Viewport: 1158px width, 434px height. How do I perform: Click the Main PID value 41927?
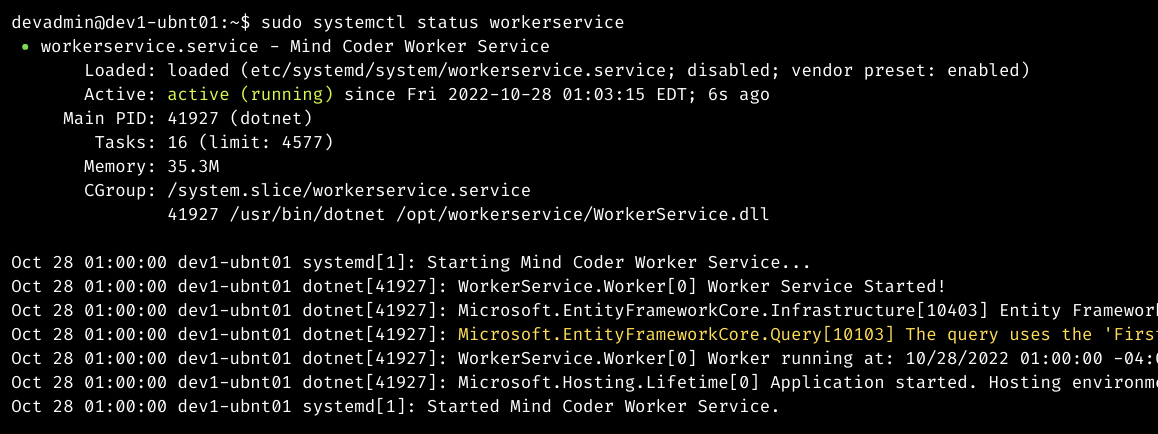pyautogui.click(x=193, y=119)
